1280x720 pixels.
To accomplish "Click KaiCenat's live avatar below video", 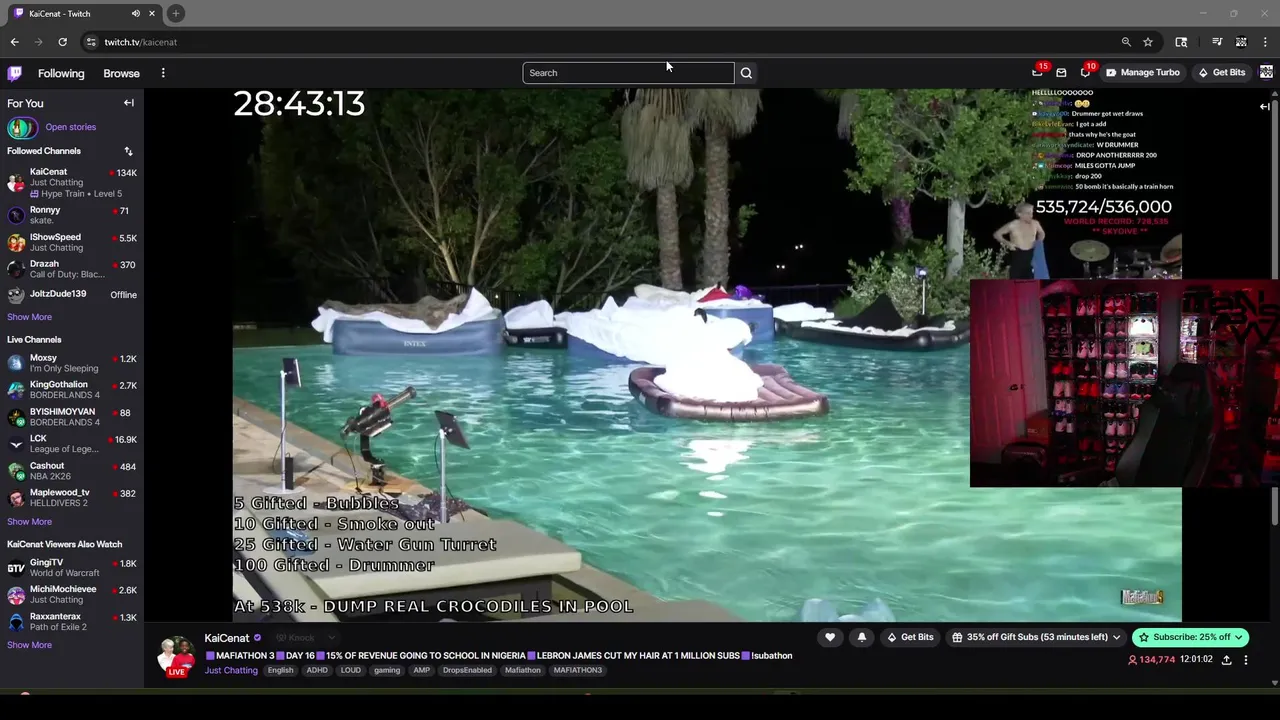I will pos(176,656).
